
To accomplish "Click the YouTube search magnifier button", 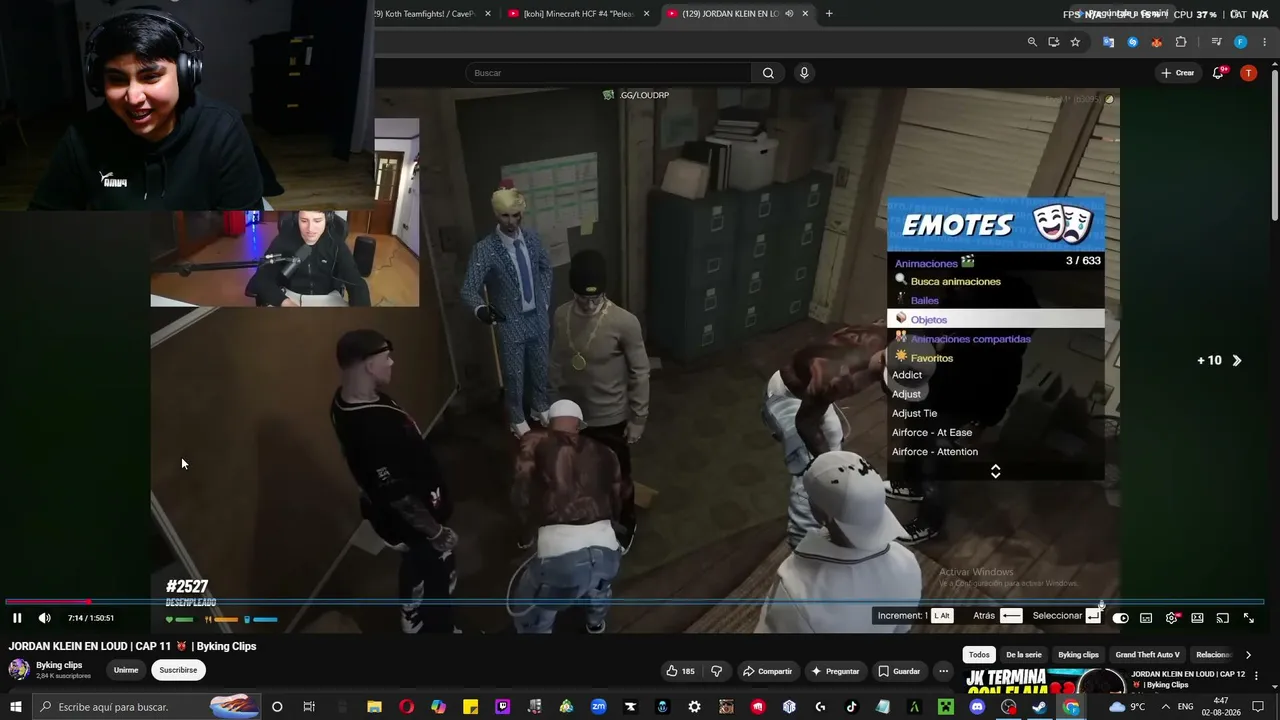I will (x=768, y=73).
